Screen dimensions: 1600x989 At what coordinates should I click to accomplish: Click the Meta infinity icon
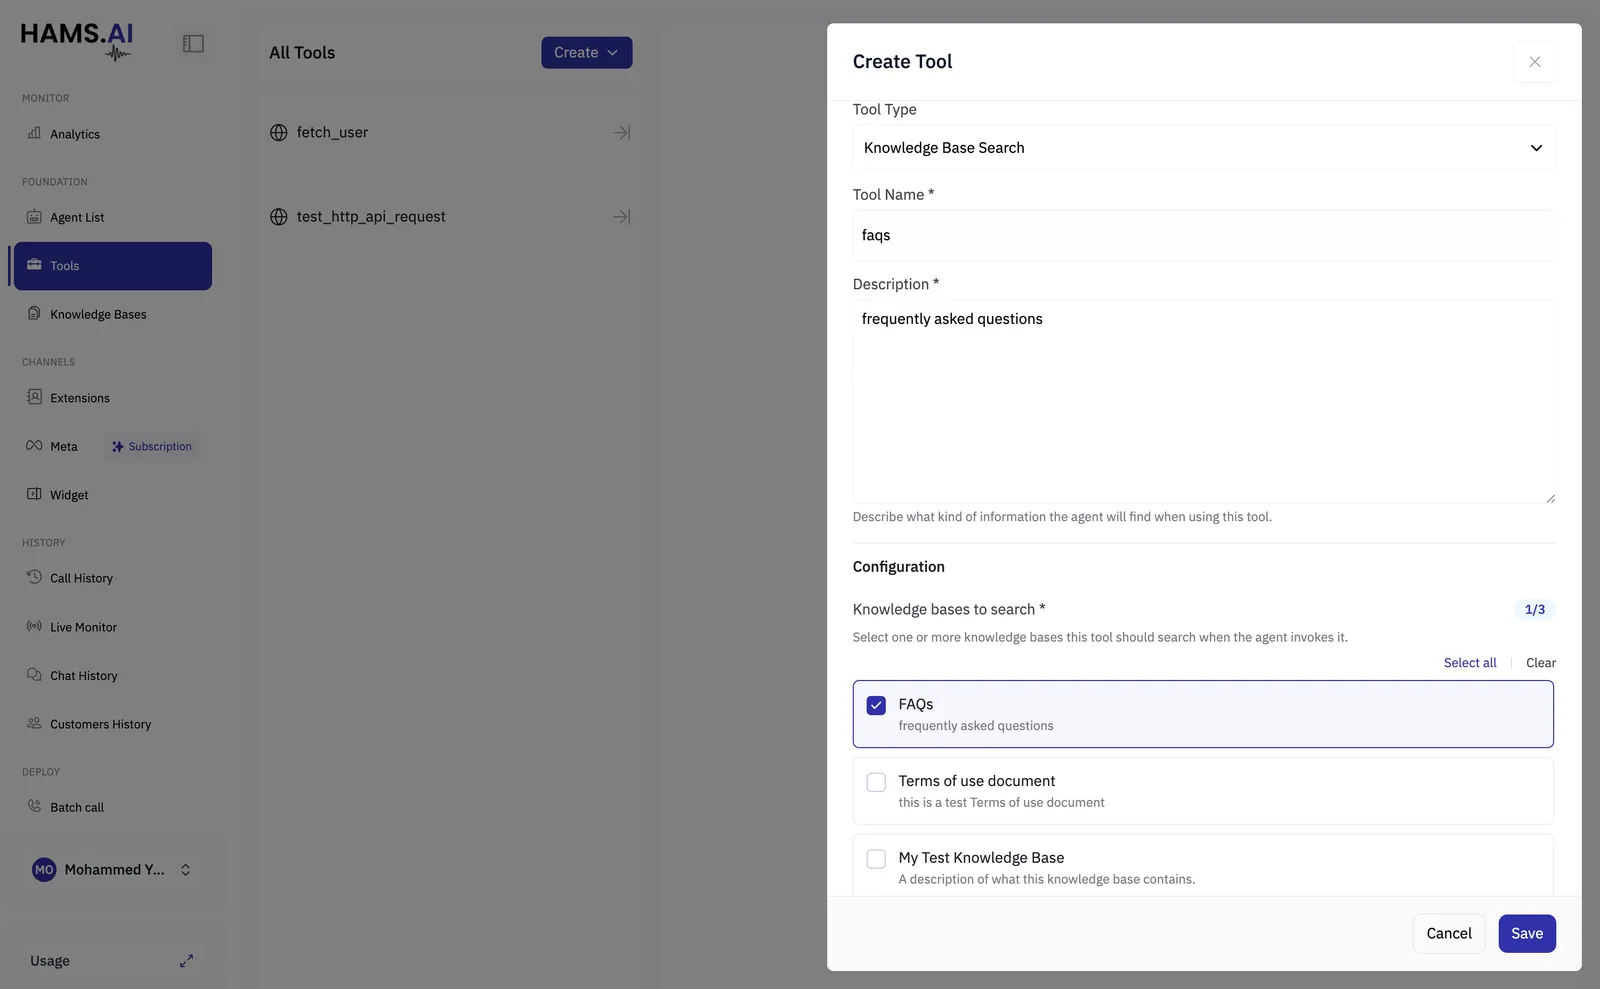34,446
